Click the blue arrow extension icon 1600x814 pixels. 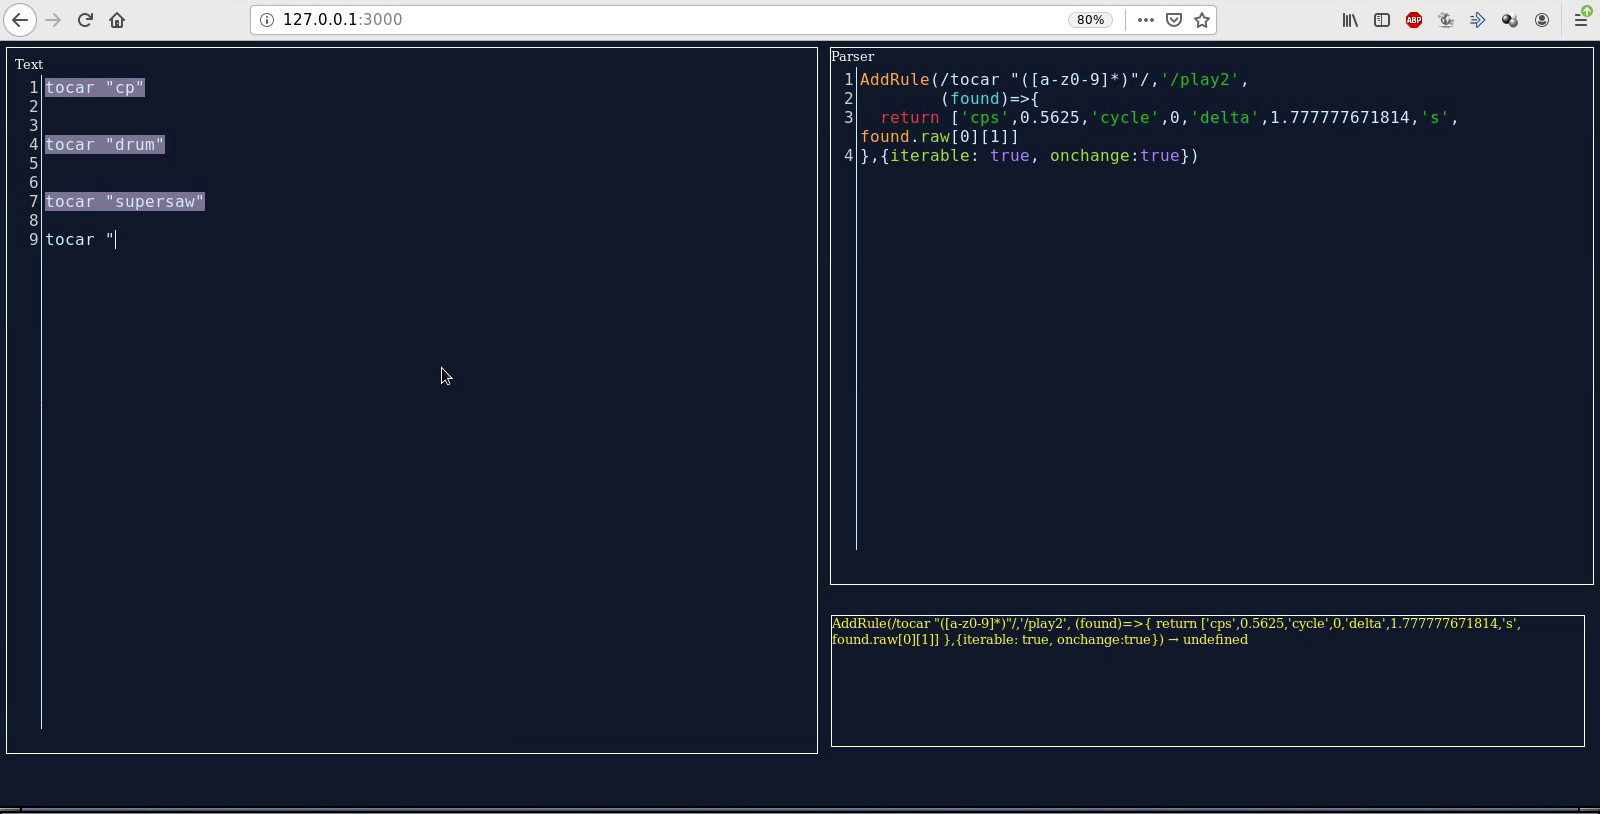[x=1478, y=20]
